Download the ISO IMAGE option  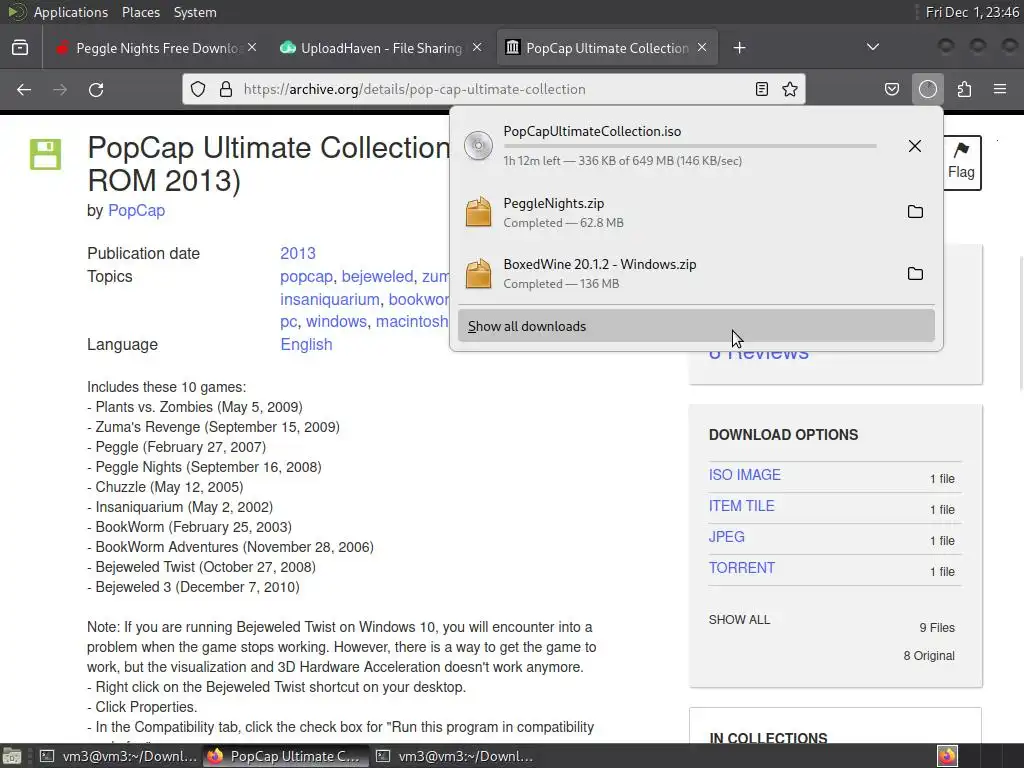(x=744, y=475)
